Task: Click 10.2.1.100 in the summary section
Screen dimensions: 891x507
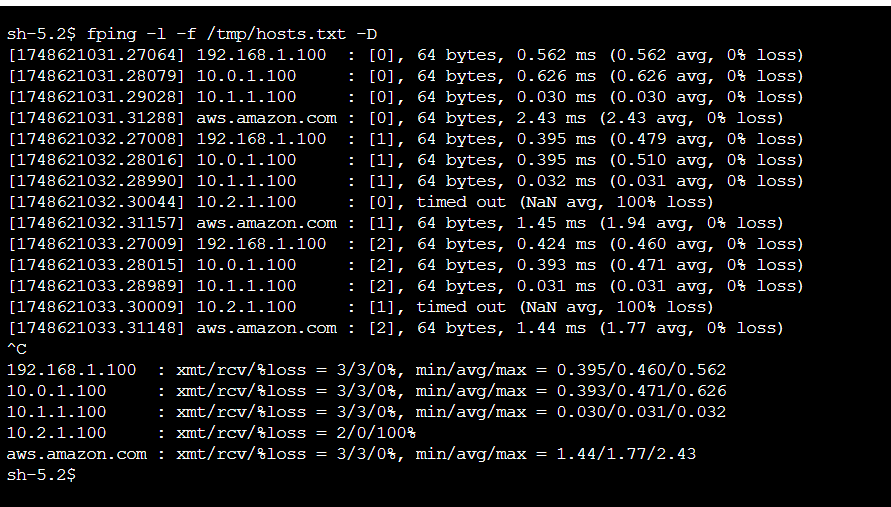Action: pyautogui.click(x=56, y=433)
